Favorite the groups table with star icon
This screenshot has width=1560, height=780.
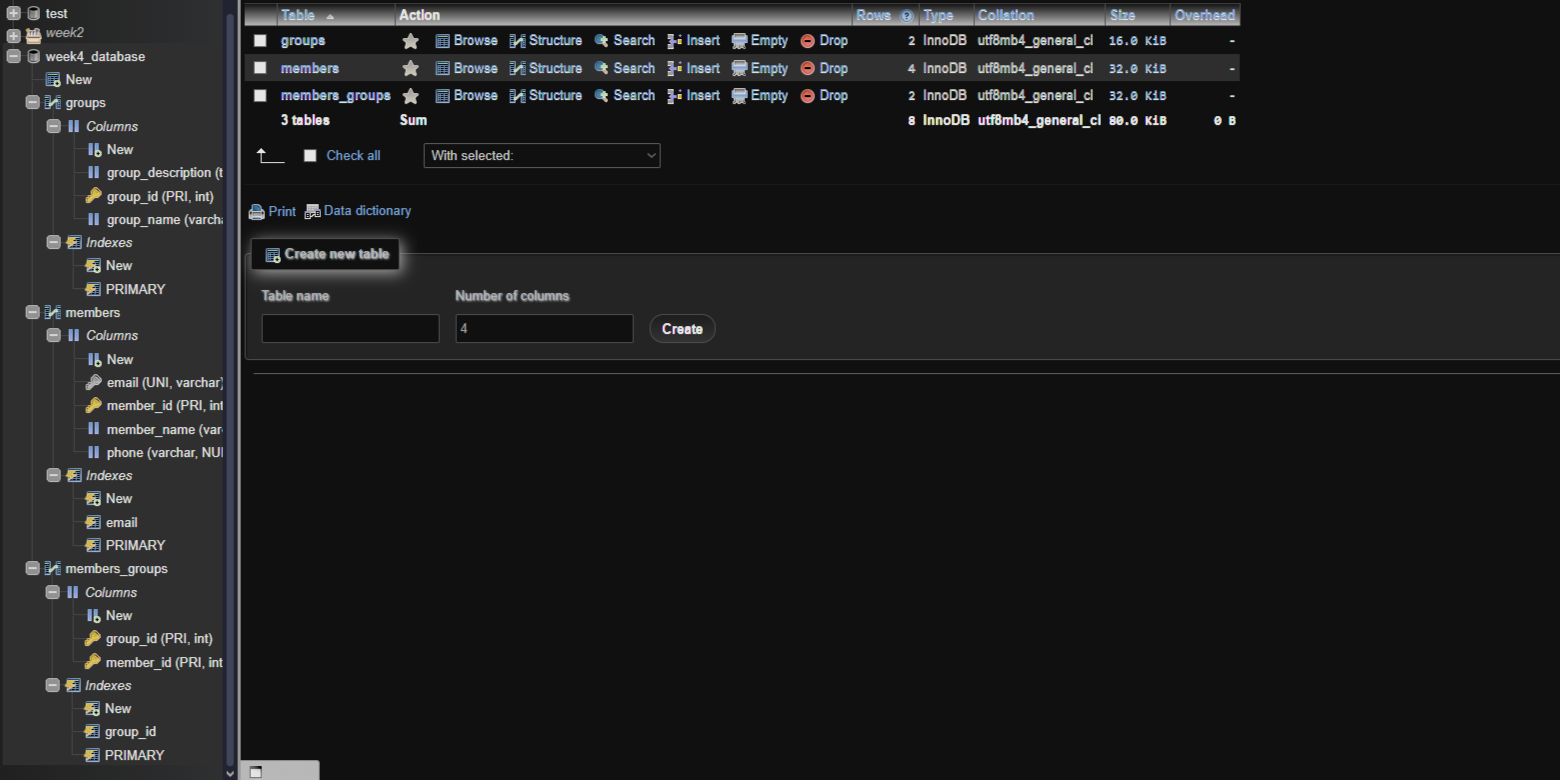point(410,41)
